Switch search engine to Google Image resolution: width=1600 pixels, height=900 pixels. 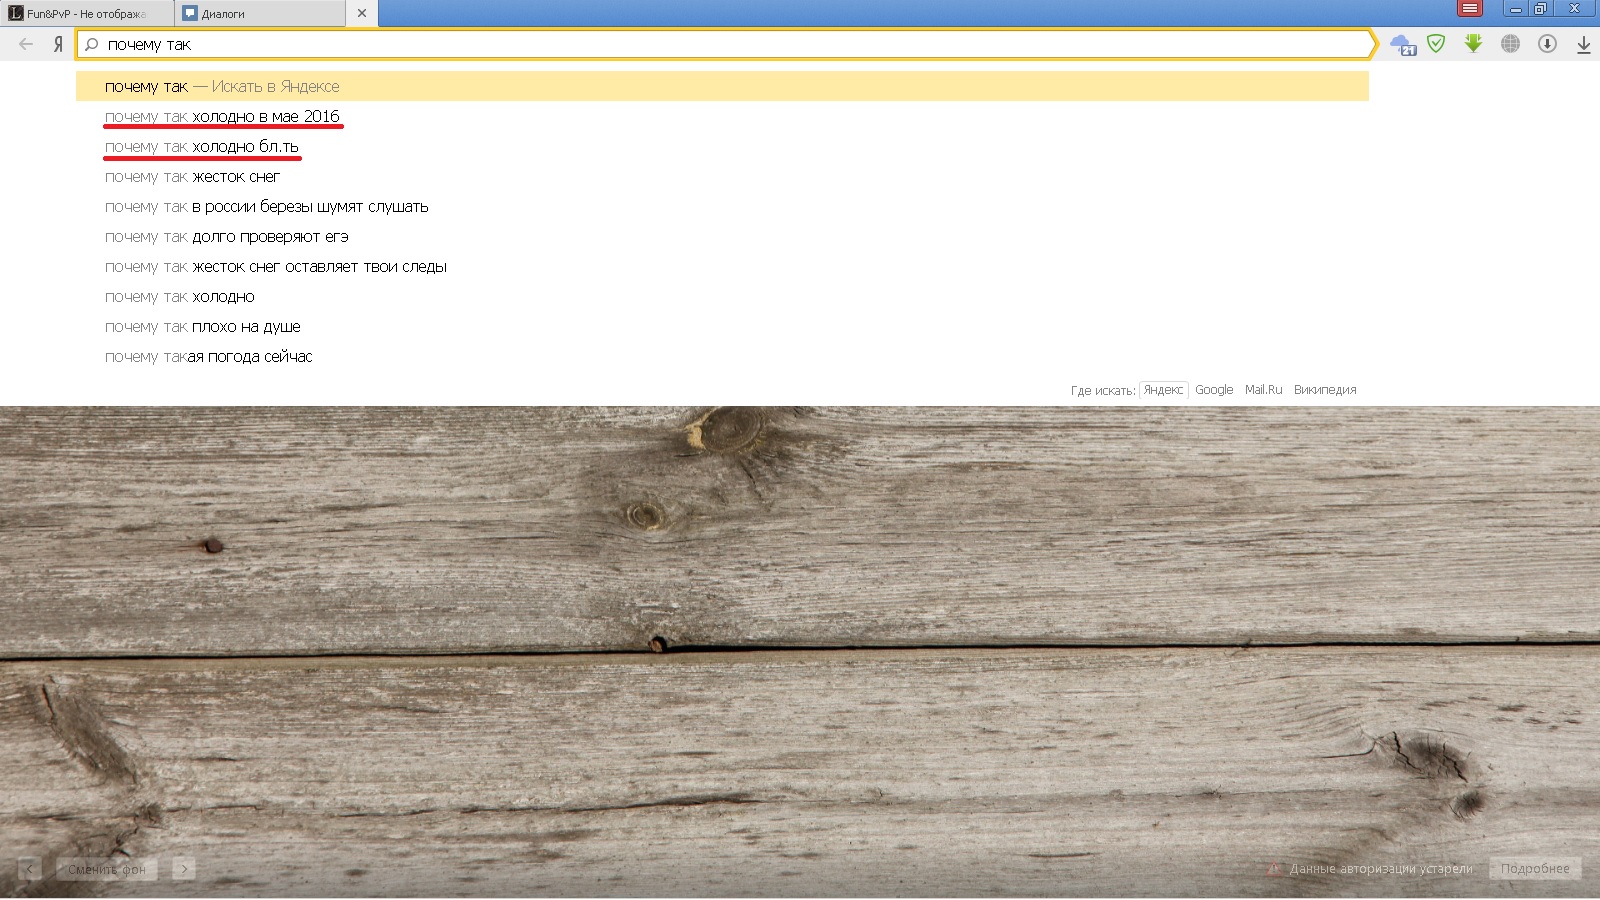coord(1214,390)
